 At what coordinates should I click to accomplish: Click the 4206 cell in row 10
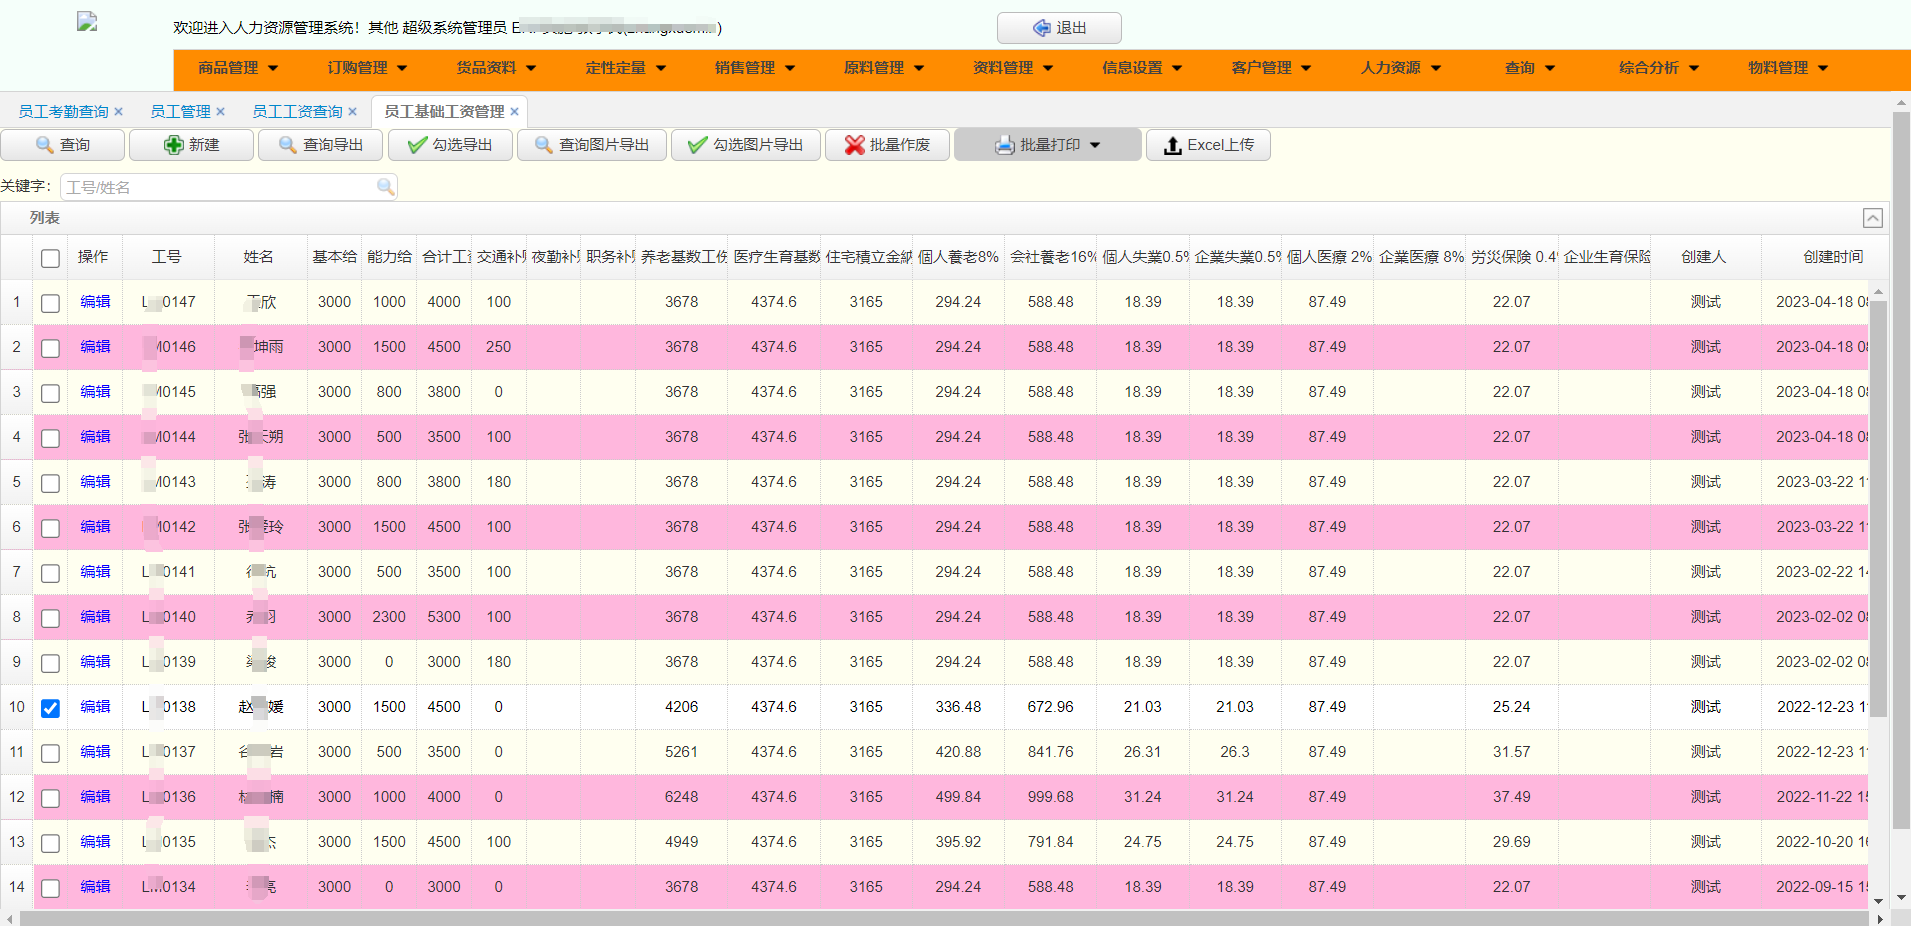point(681,707)
